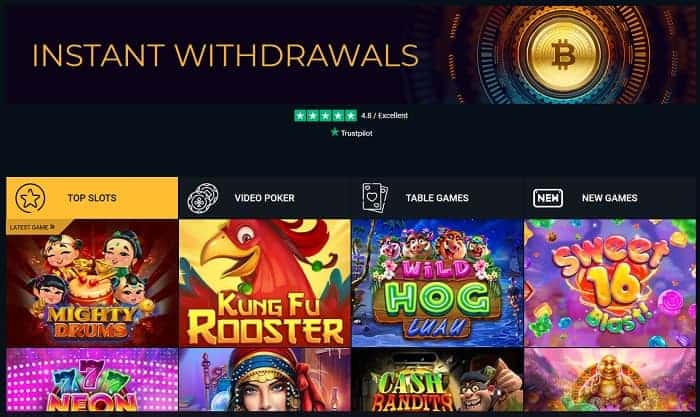Screen dimensions: 700x417
Task: Click the Instant Withdrawals banner
Action: pos(351,54)
